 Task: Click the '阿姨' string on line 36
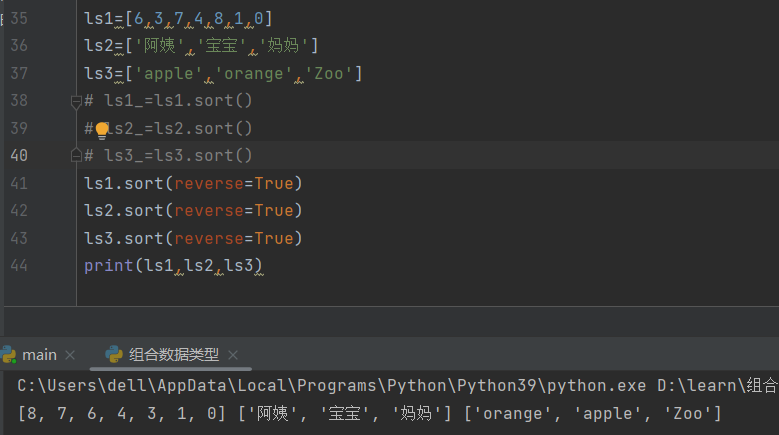tap(159, 46)
